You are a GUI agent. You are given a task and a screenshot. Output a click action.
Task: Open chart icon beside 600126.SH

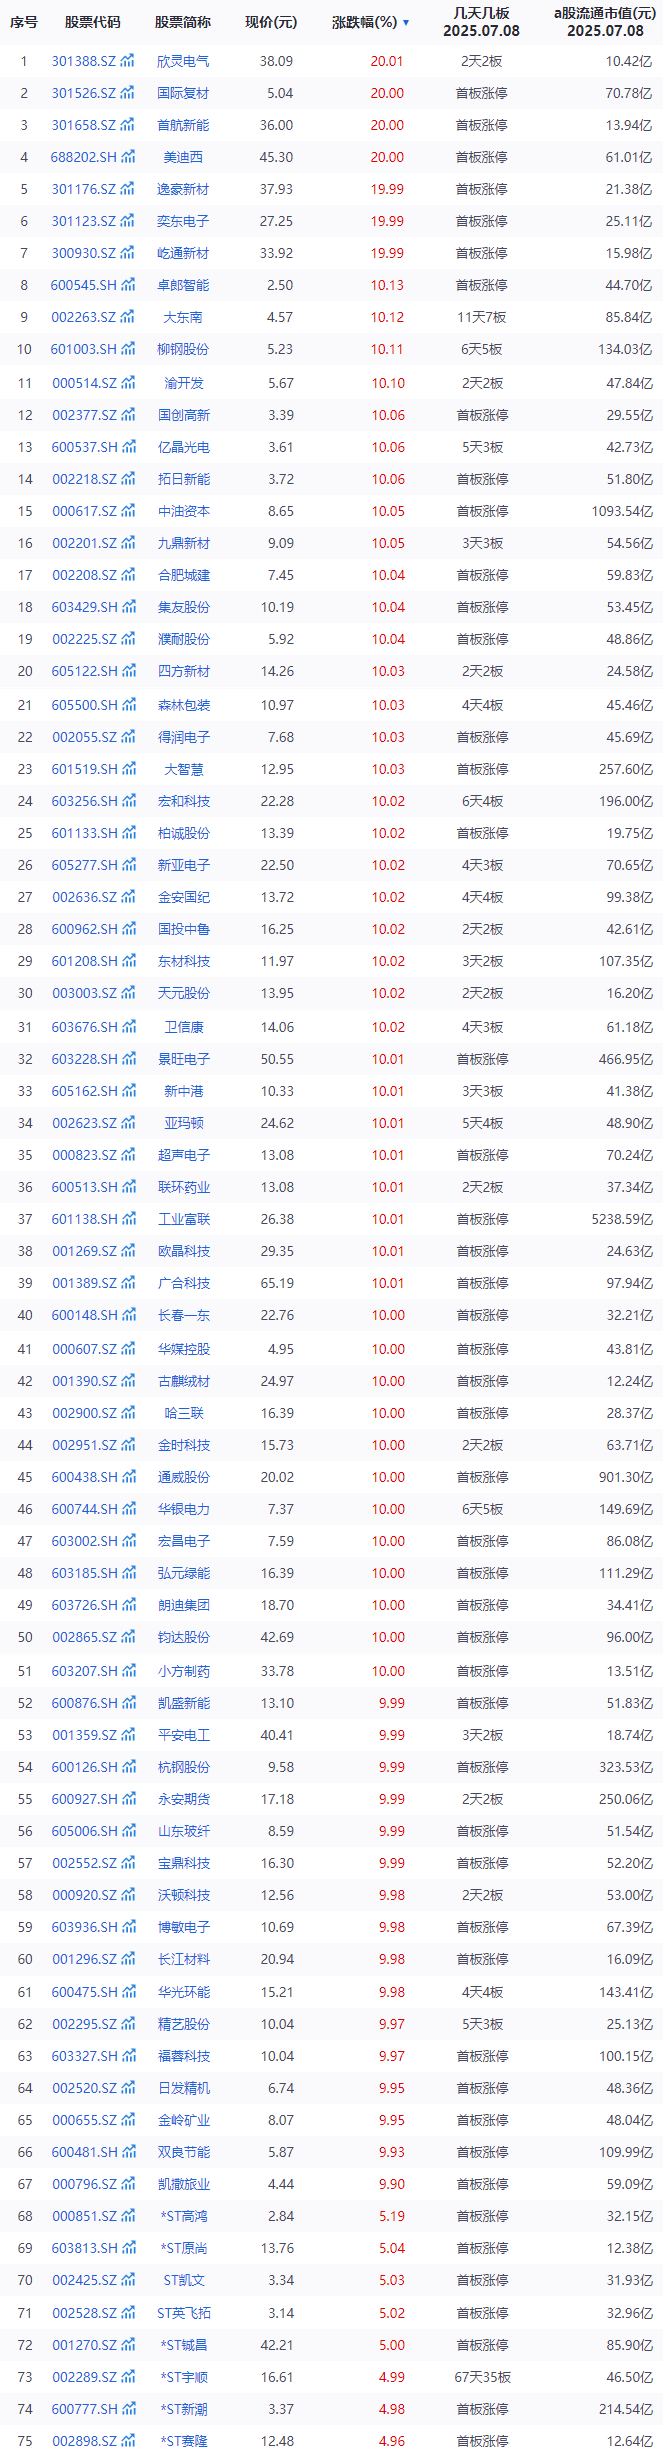pos(128,1767)
